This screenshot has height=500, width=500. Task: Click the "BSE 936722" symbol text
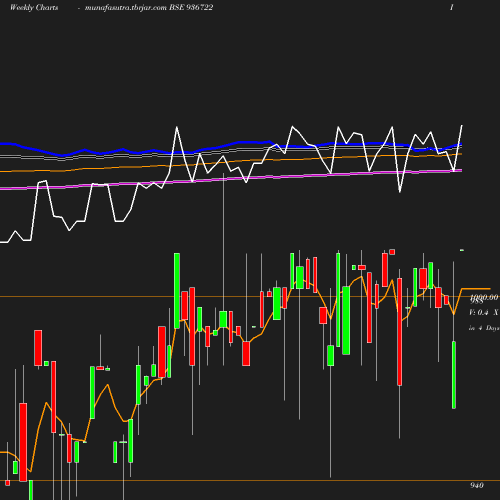click(x=191, y=8)
